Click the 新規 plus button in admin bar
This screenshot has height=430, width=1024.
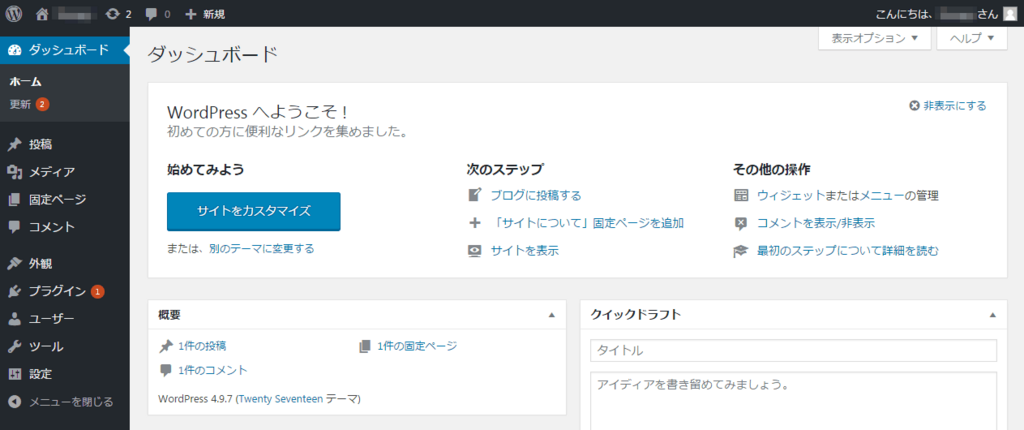[205, 14]
